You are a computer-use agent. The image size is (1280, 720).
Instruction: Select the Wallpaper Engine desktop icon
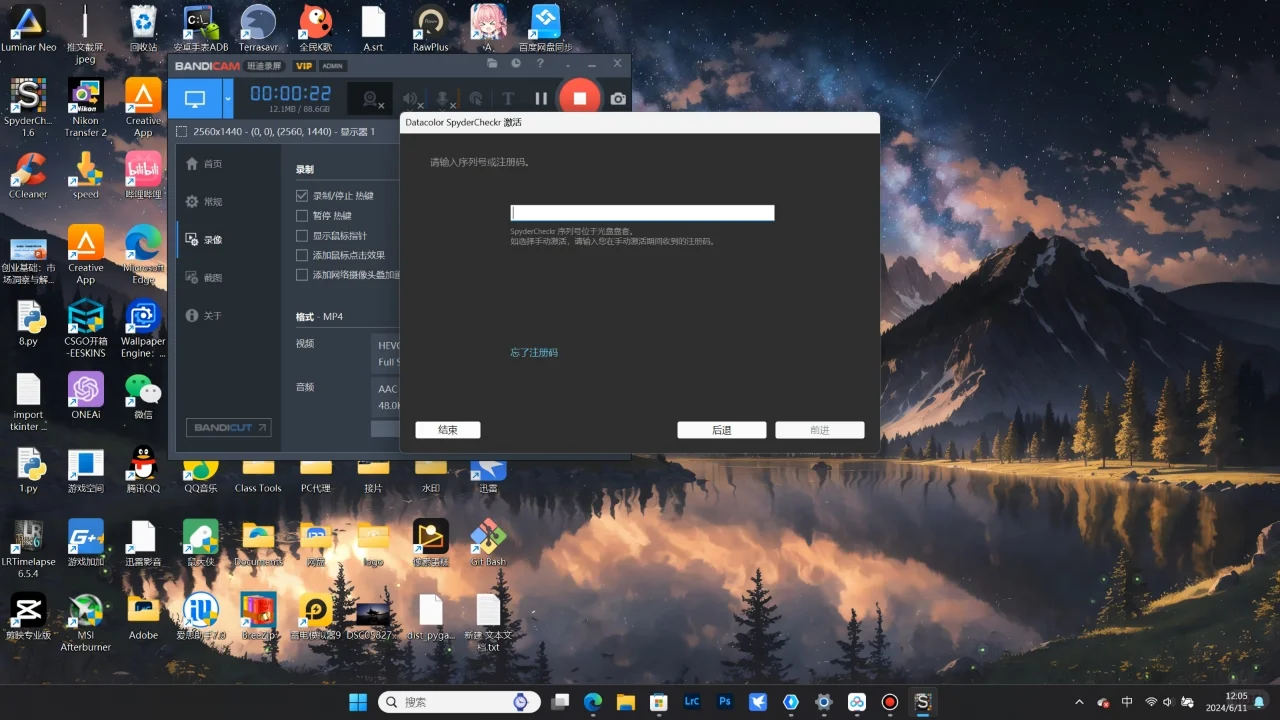pyautogui.click(x=143, y=329)
